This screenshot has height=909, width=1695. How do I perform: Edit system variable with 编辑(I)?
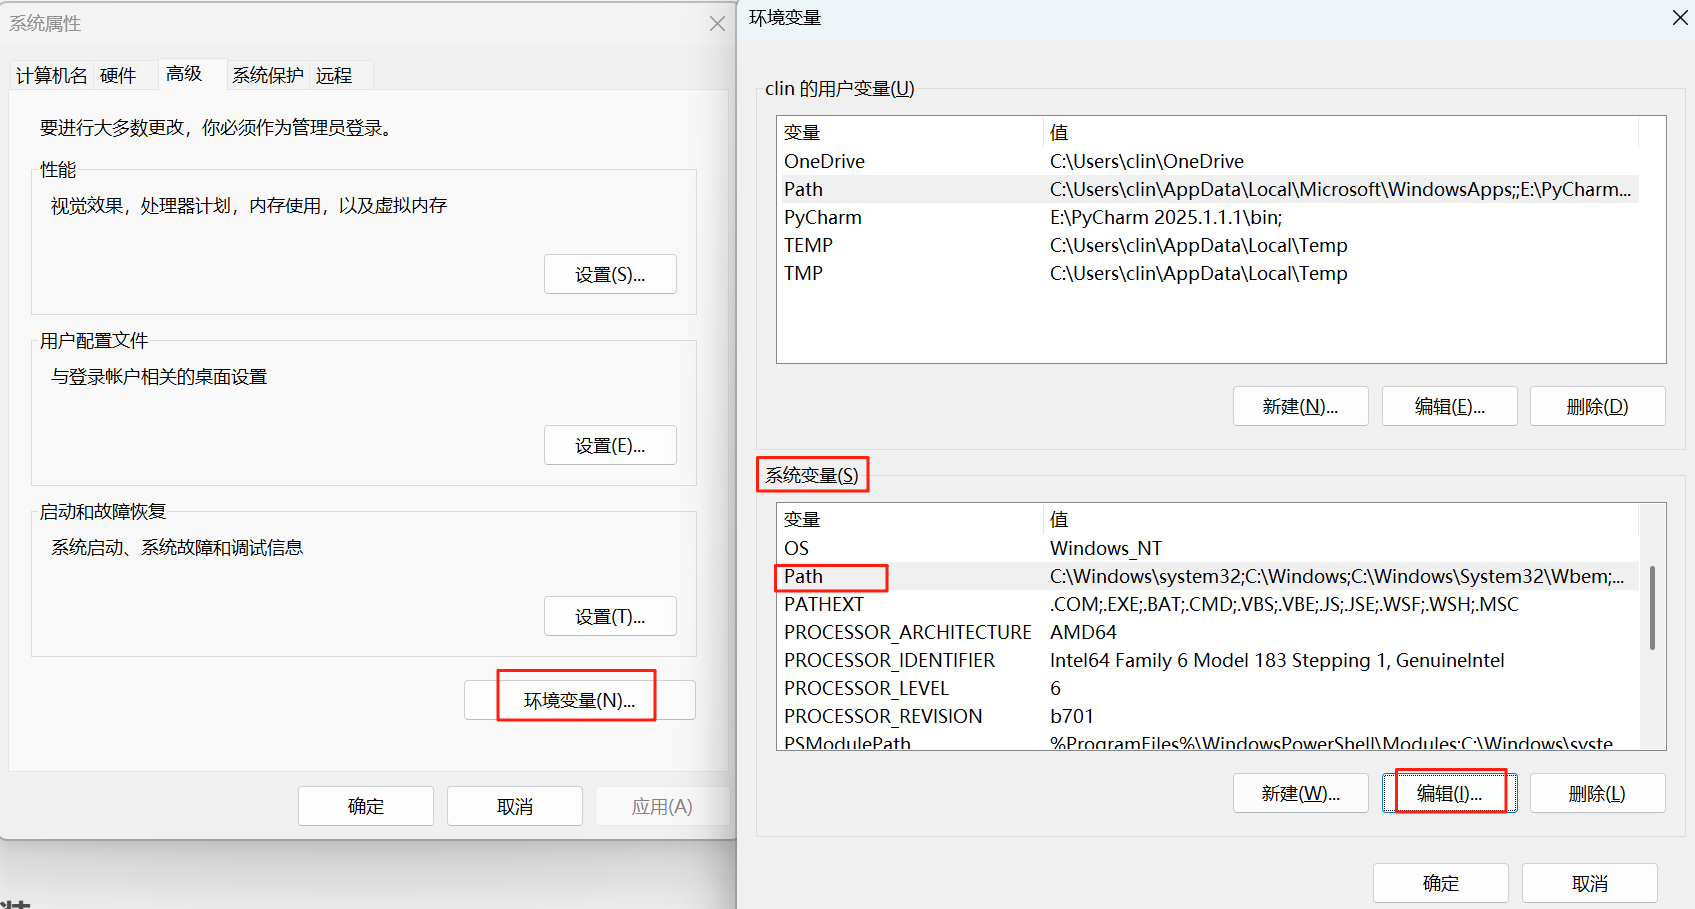coord(1450,793)
